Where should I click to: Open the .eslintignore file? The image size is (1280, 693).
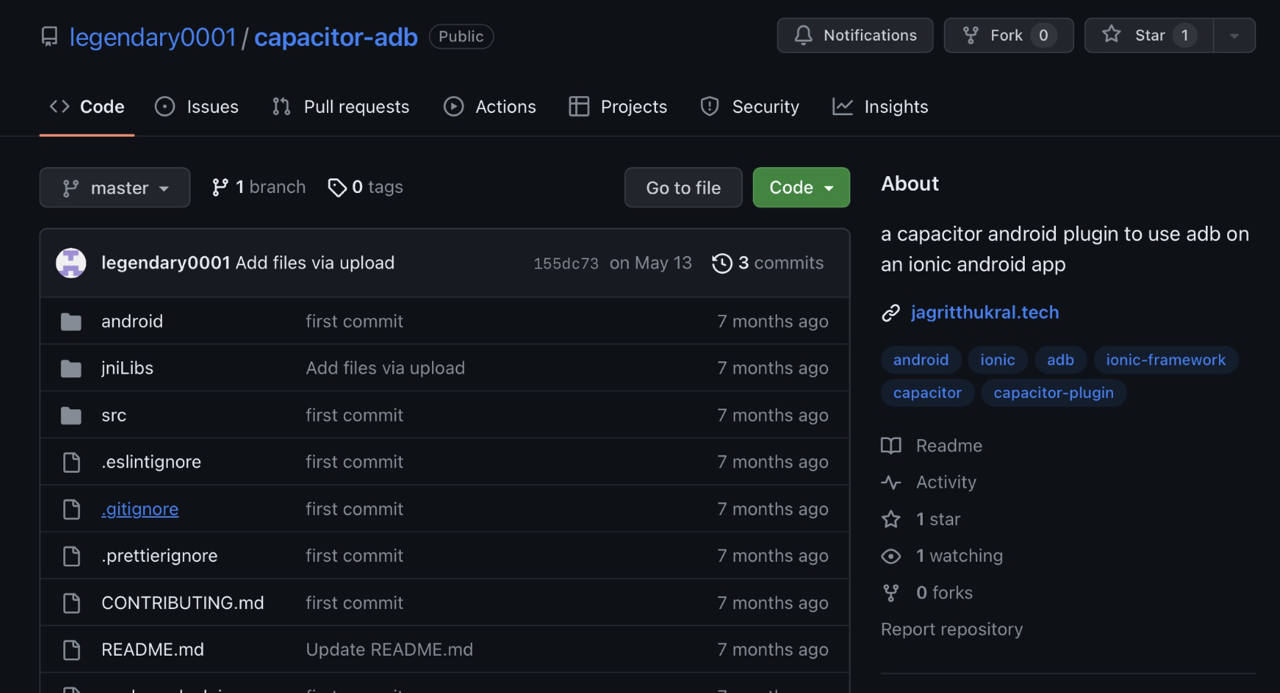tap(151, 462)
